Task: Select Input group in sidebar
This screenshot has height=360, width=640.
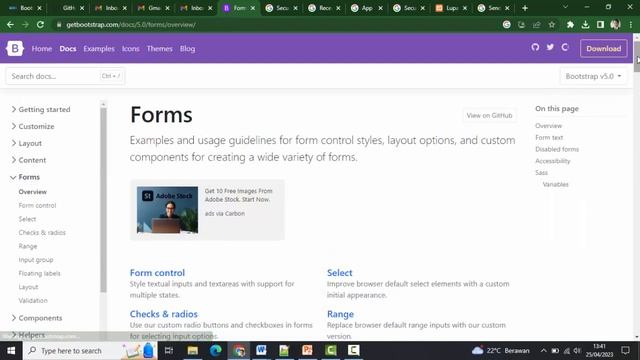Action: (x=36, y=260)
